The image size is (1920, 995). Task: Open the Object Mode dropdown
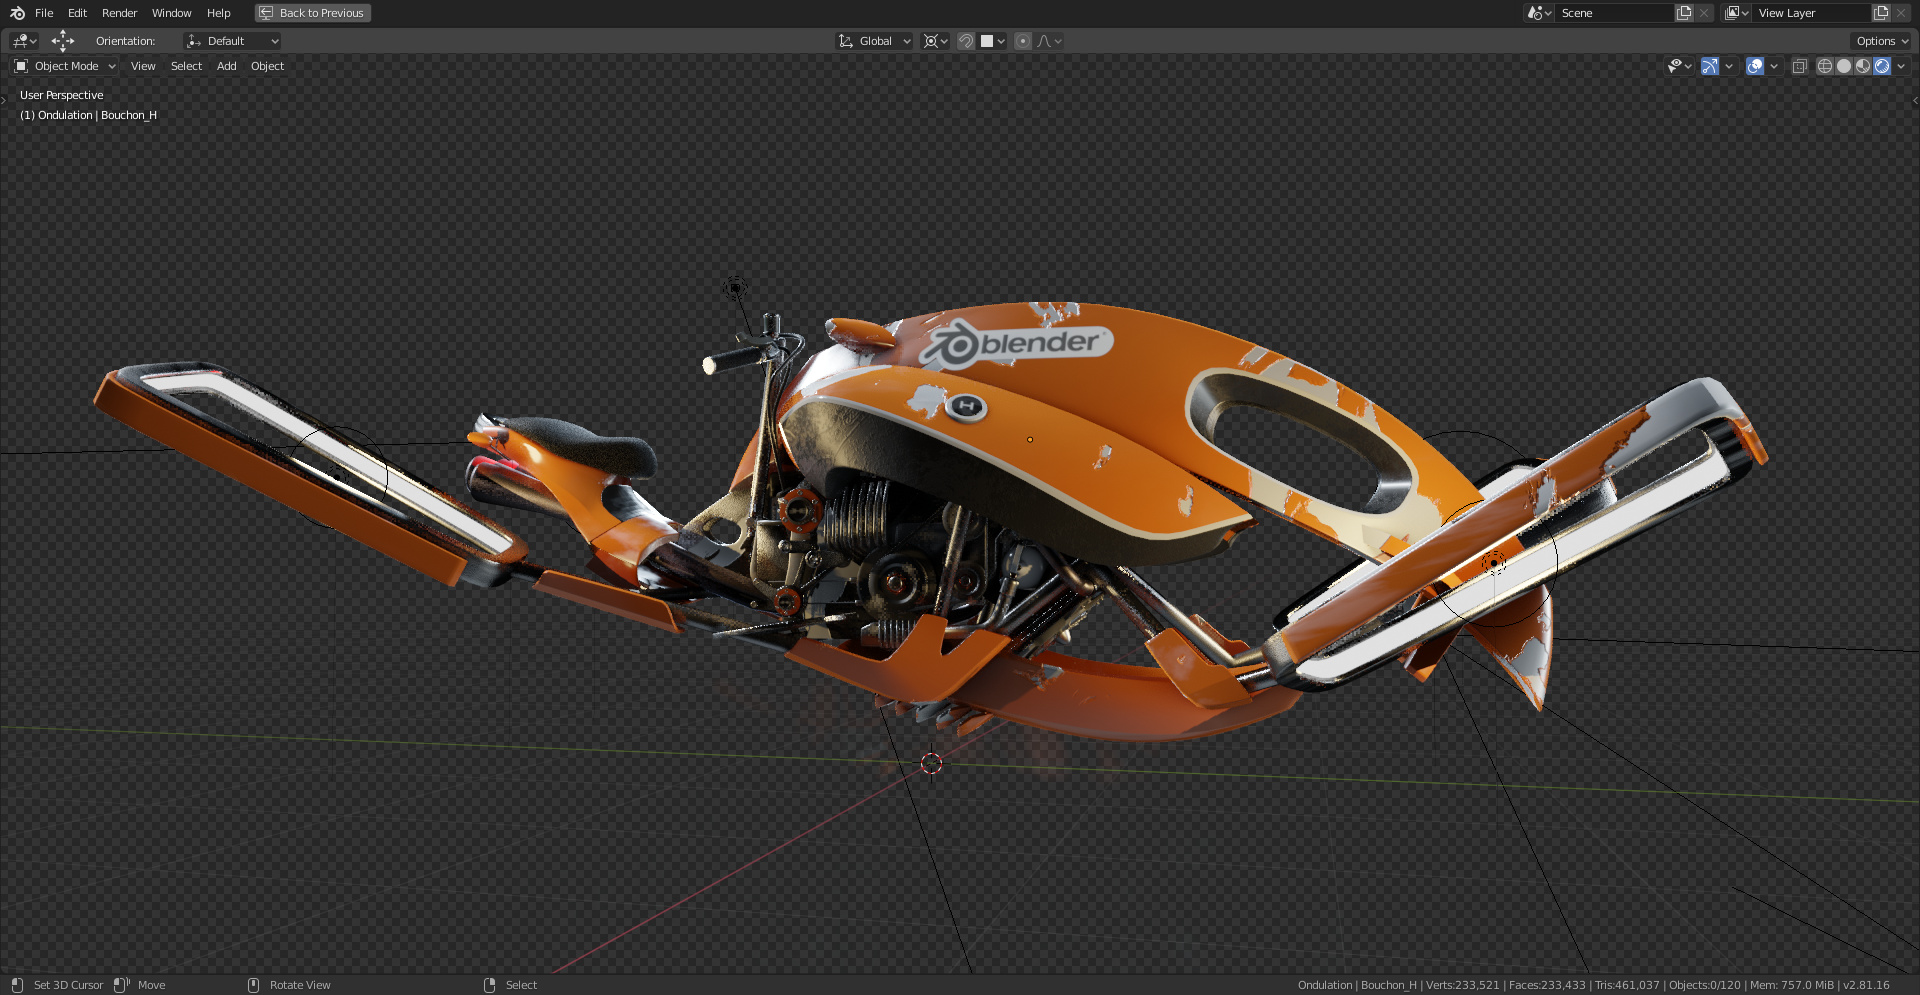[65, 66]
